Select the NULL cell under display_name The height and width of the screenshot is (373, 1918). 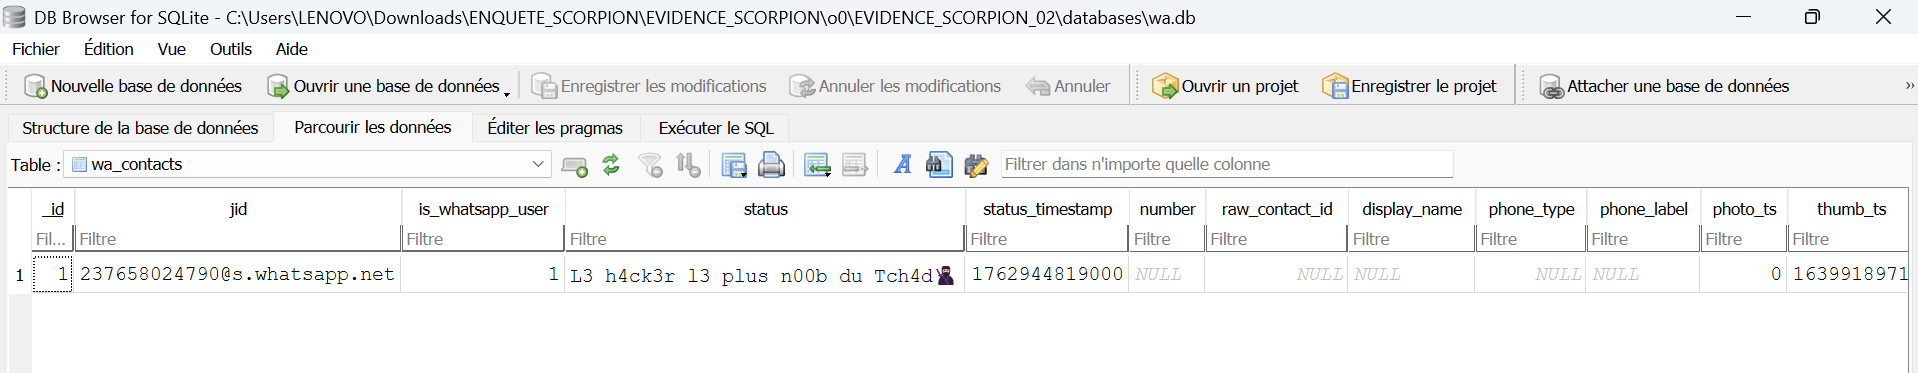pyautogui.click(x=1411, y=274)
